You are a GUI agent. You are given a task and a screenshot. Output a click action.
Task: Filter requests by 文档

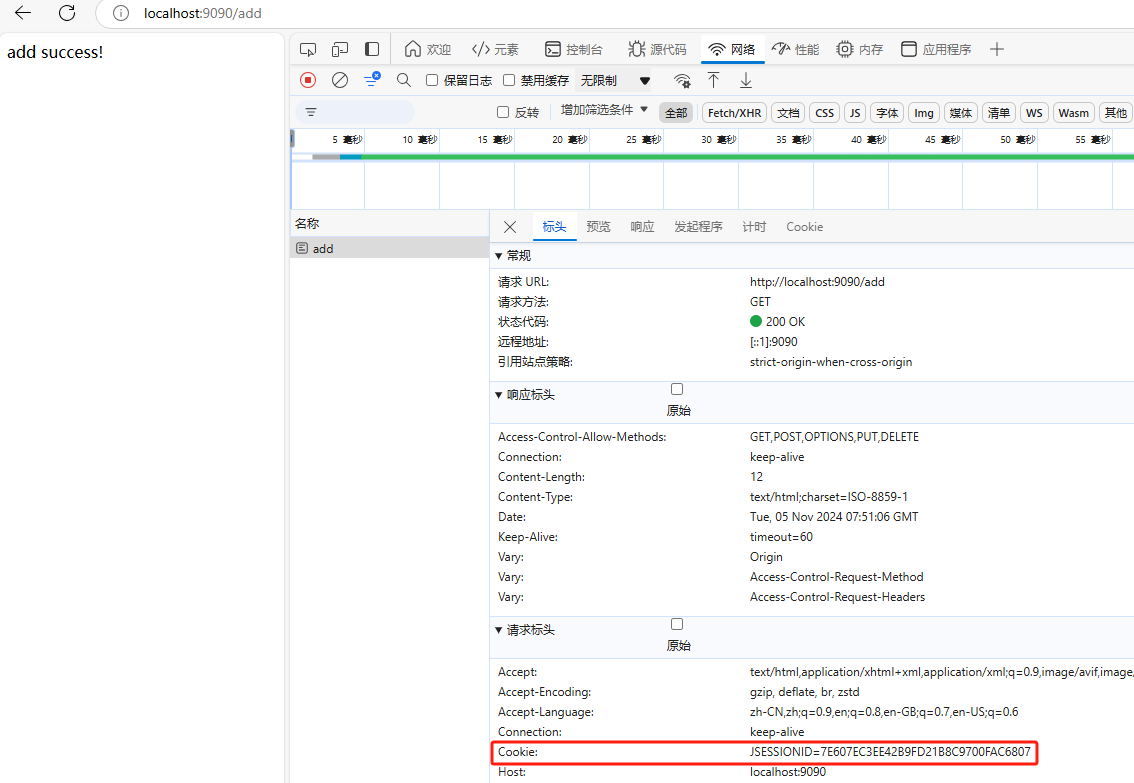pos(788,113)
